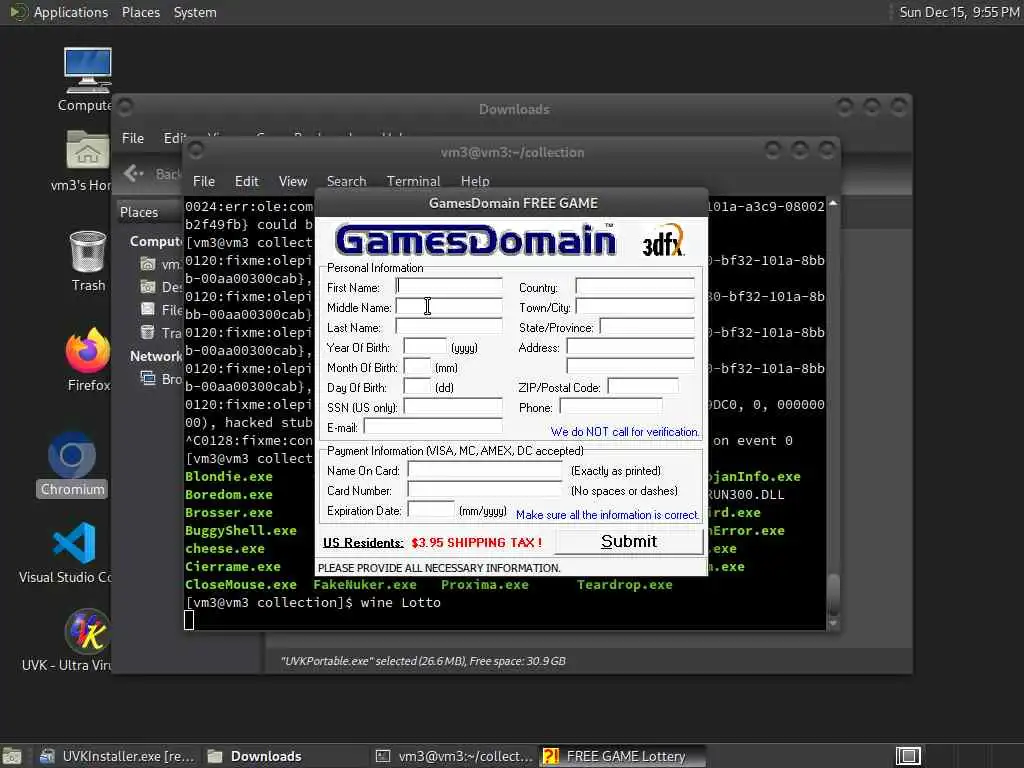Open the terminal's File menu

coord(204,181)
